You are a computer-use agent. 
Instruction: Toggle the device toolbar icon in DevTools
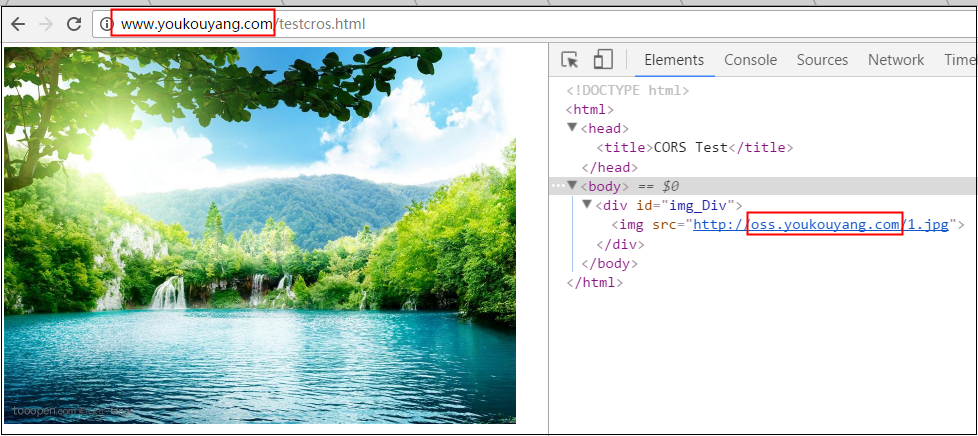click(603, 59)
